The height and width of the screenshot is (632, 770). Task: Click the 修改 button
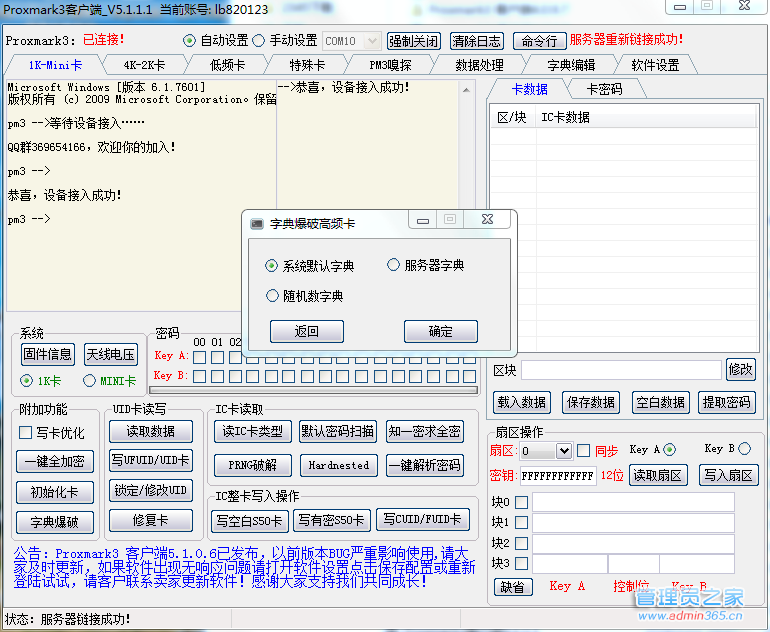coord(741,369)
